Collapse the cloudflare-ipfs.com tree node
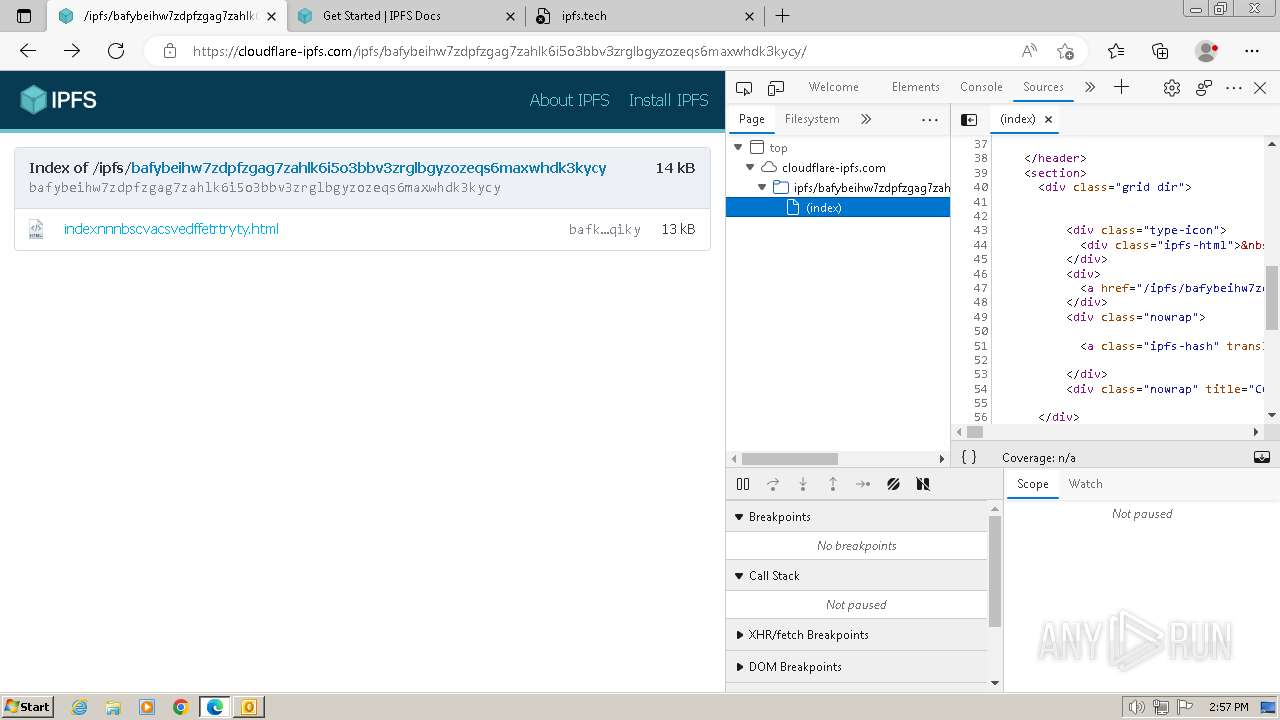This screenshot has height=720, width=1280. pos(751,168)
